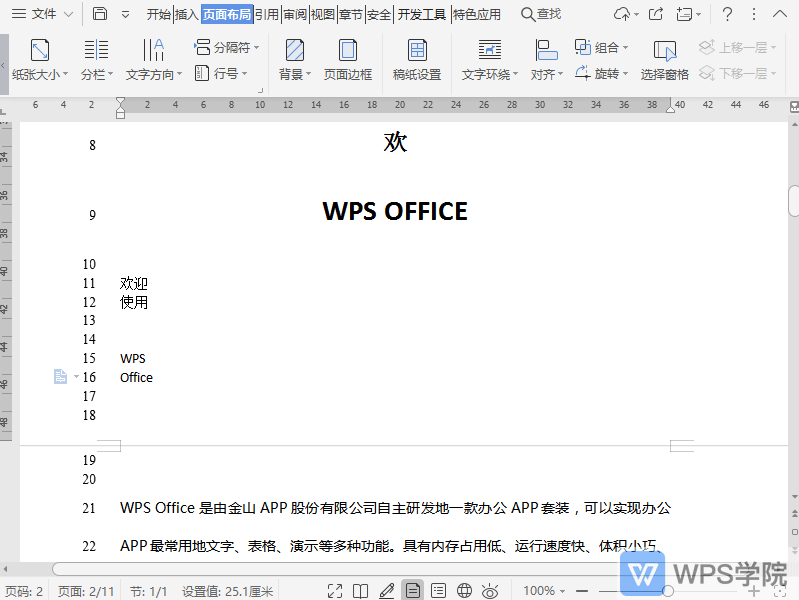Click the help question mark icon
Image resolution: width=799 pixels, height=600 pixels.
pos(728,14)
